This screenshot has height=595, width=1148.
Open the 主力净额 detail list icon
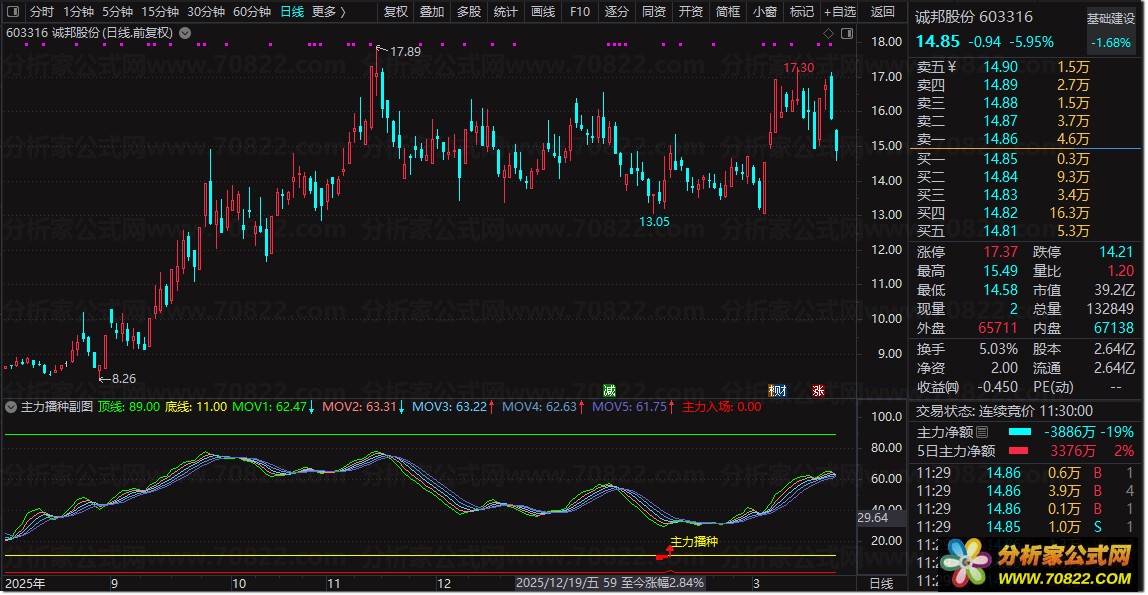coord(981,432)
